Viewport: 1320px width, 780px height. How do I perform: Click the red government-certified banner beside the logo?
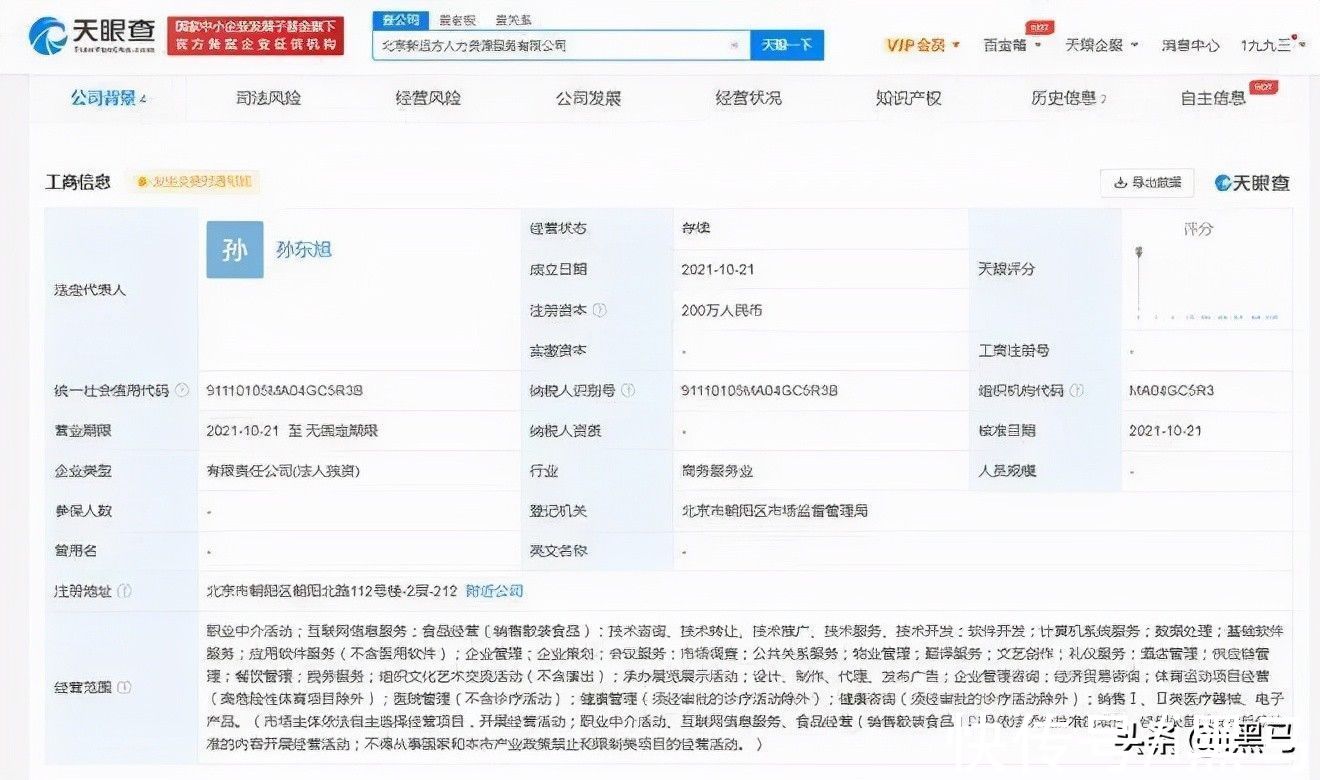click(x=253, y=35)
